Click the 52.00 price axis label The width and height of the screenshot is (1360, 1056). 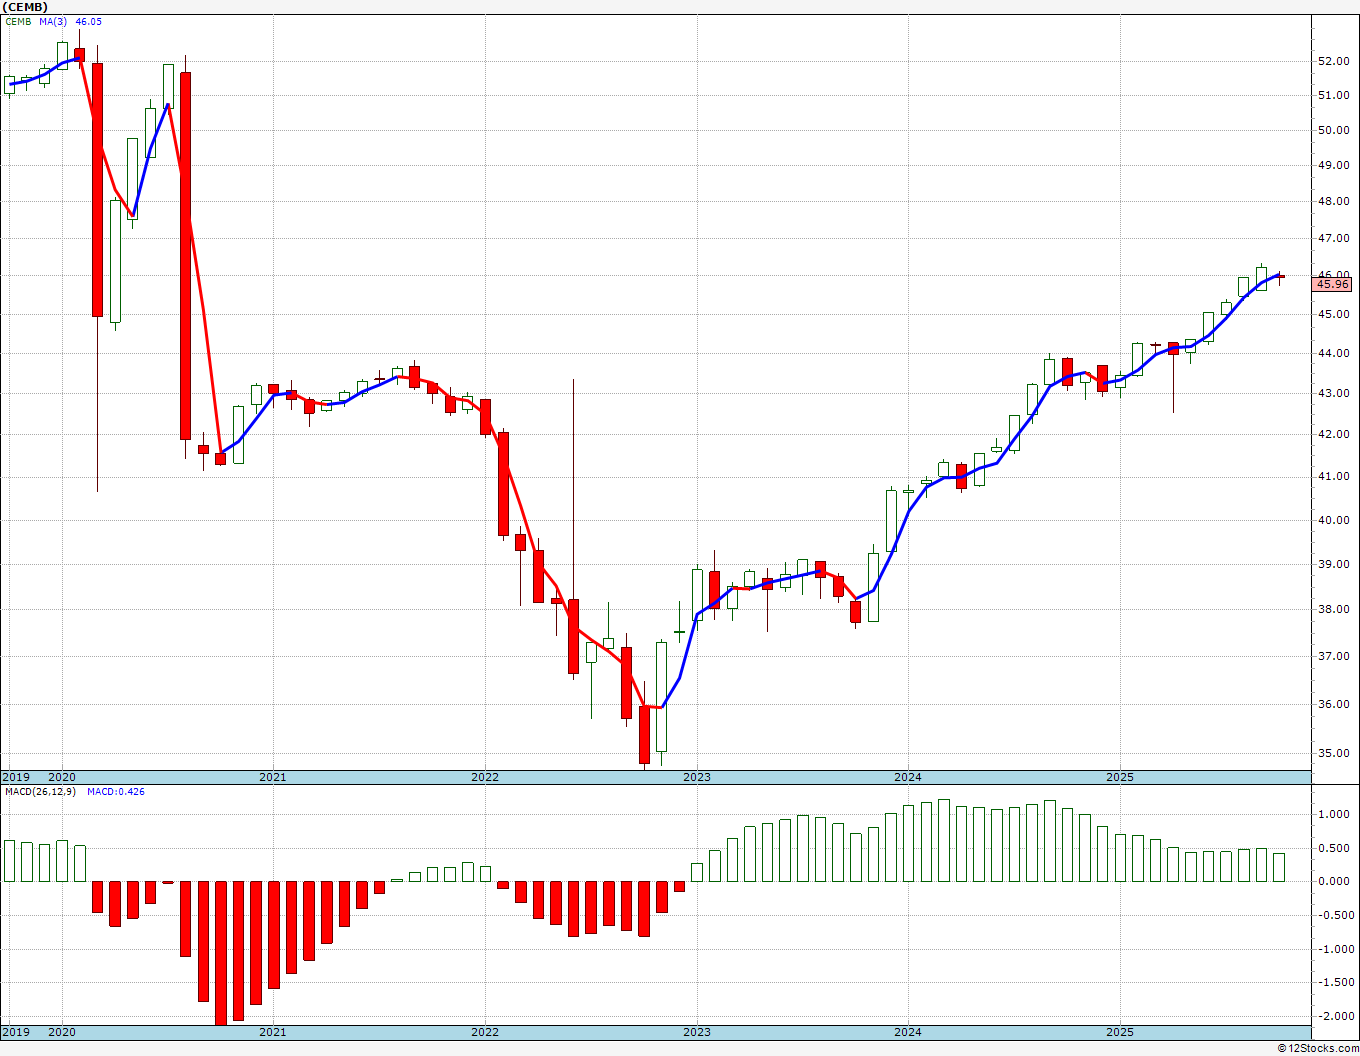tap(1334, 61)
